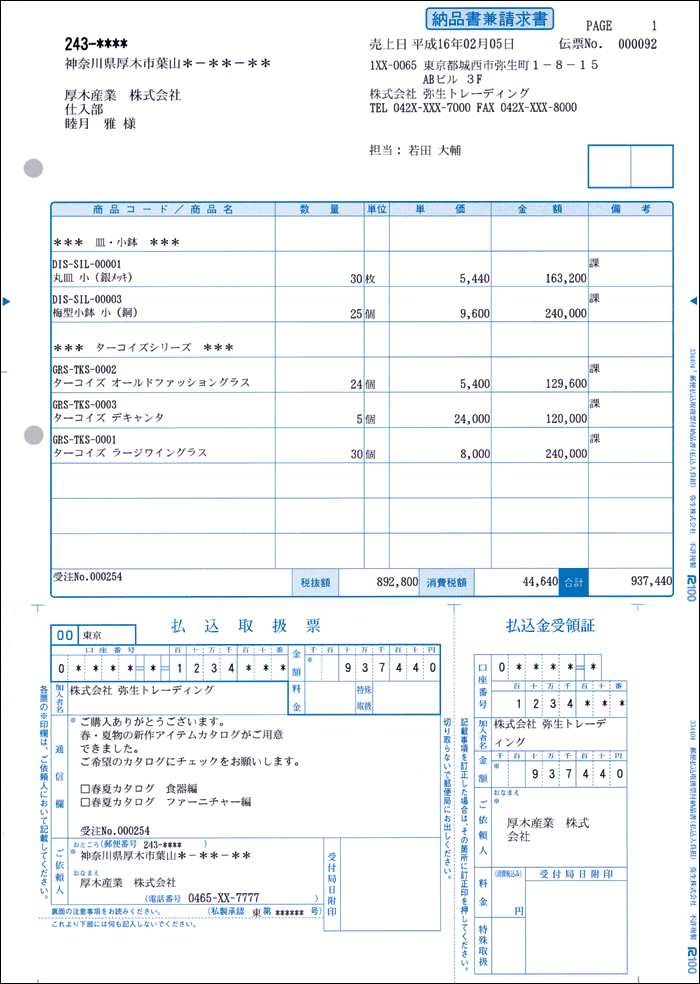Click the PAGE 1 indicator

621,26
